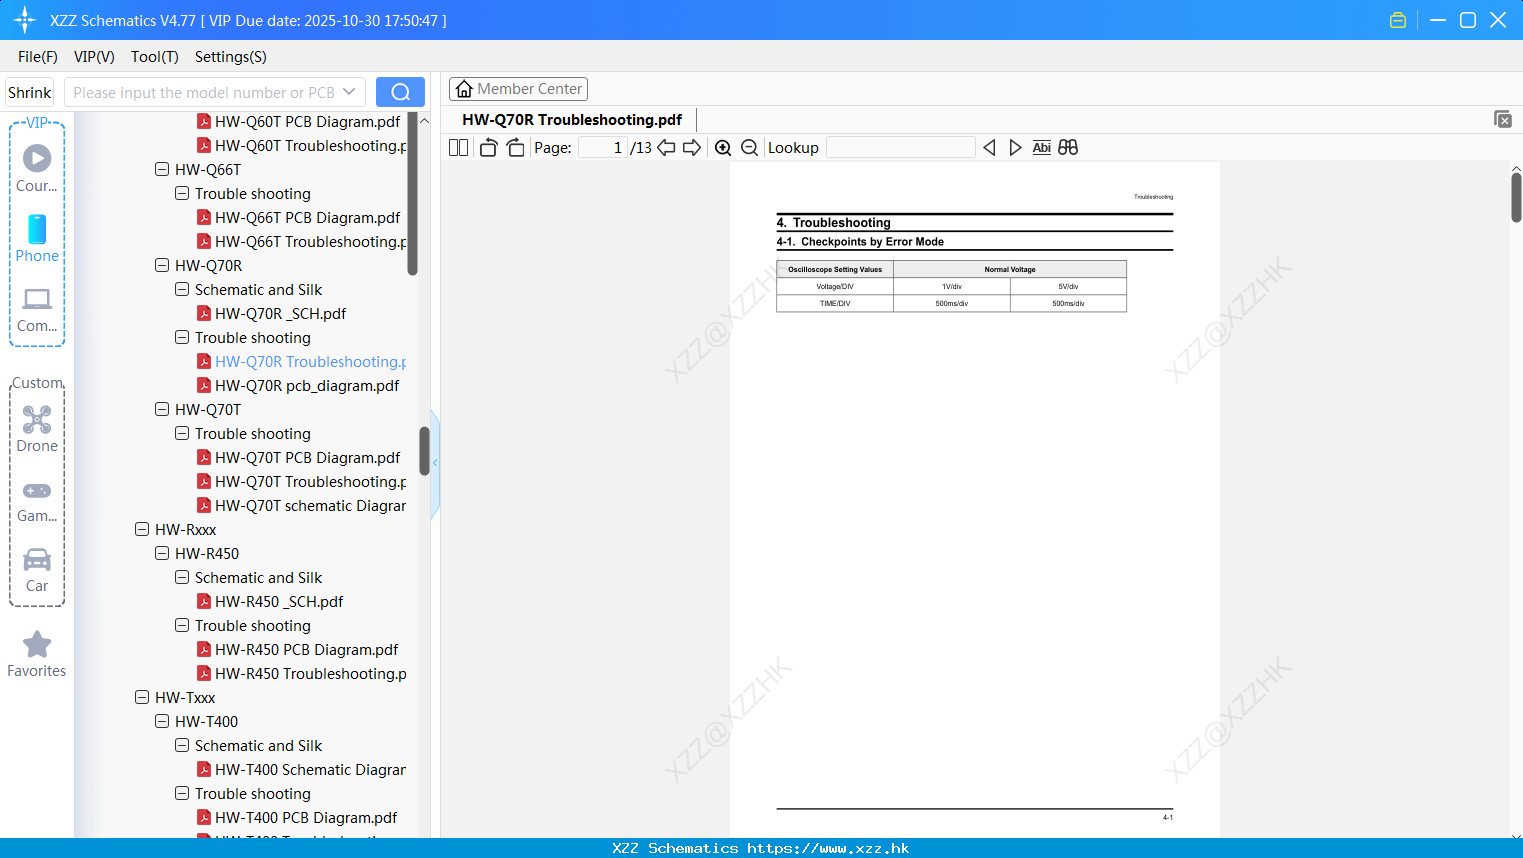Collapse the HW-Q70R node
Viewport: 1523px width, 858px height.
click(162, 265)
